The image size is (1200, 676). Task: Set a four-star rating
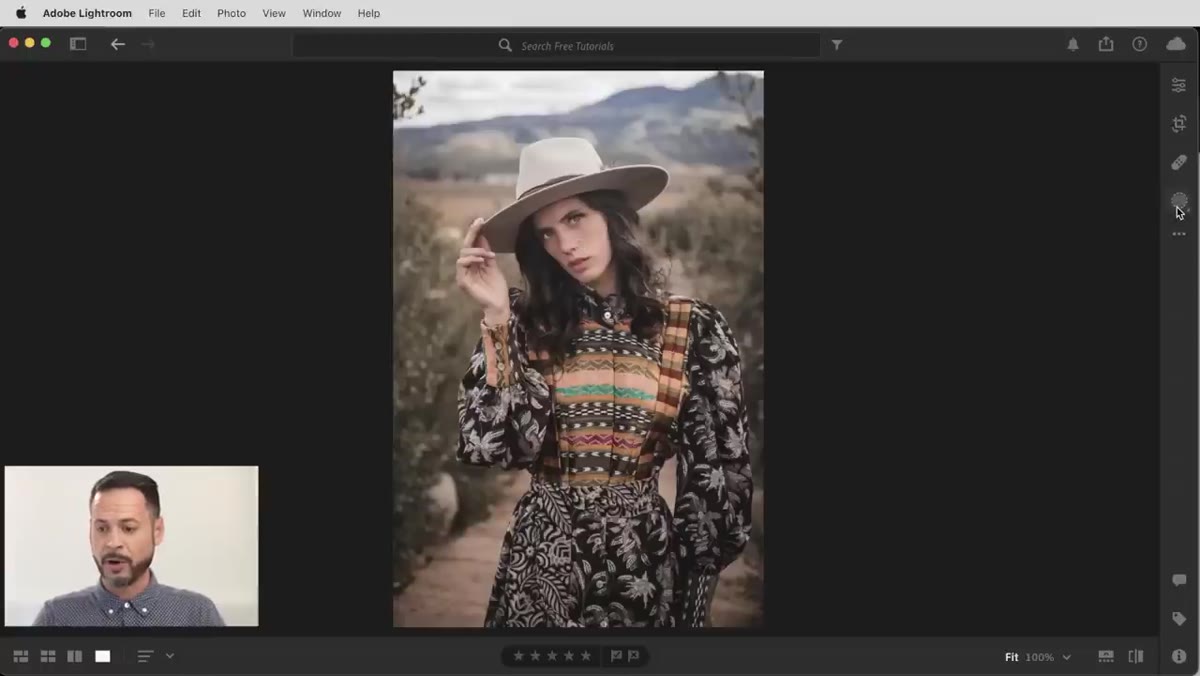click(569, 656)
